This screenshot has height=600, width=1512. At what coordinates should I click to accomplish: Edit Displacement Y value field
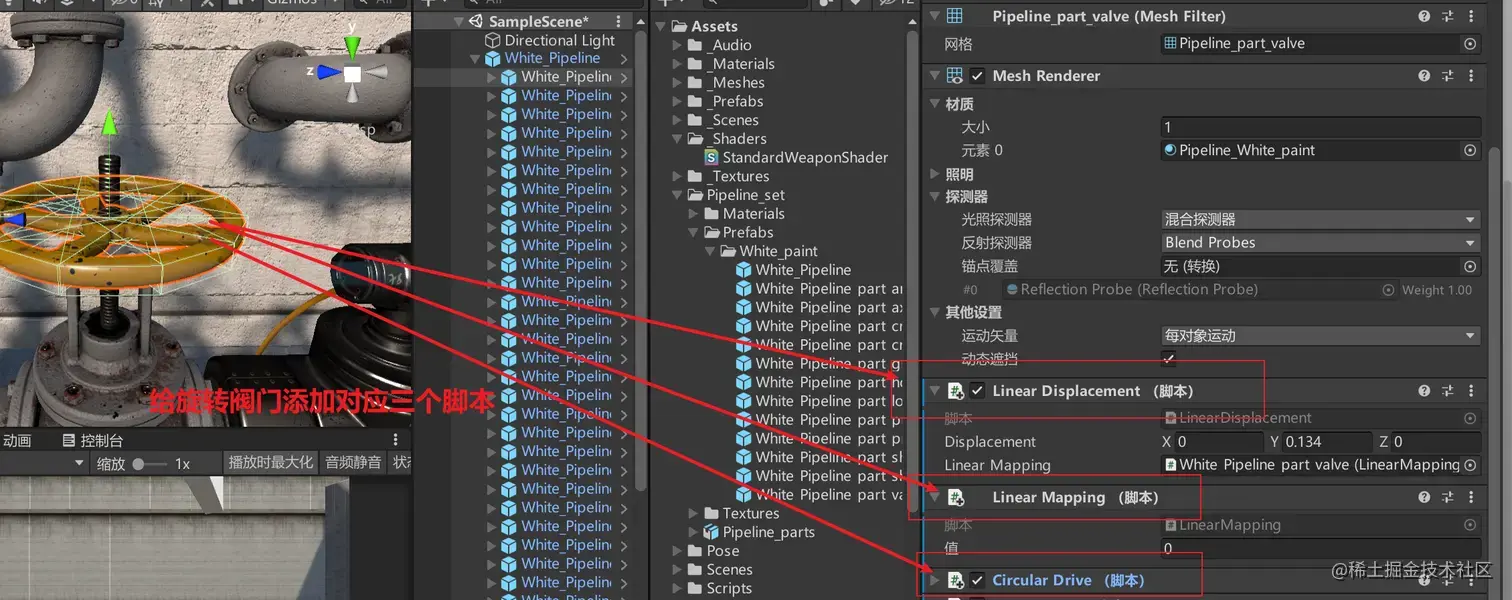[1327, 441]
